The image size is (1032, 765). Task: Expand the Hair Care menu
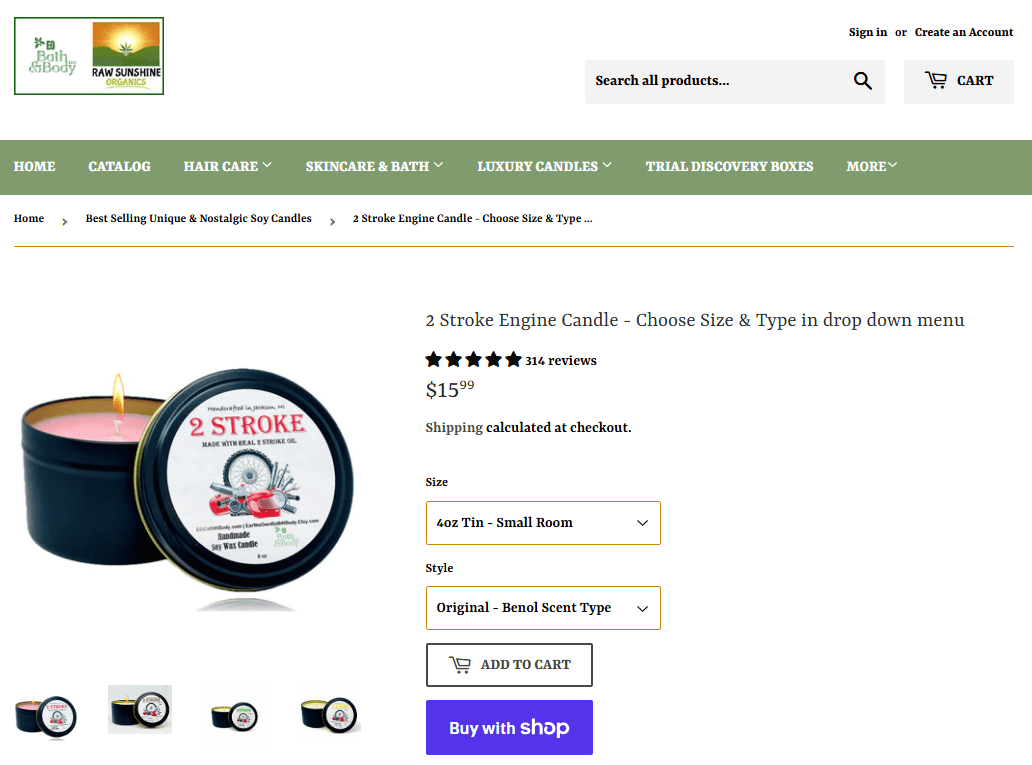pos(228,167)
